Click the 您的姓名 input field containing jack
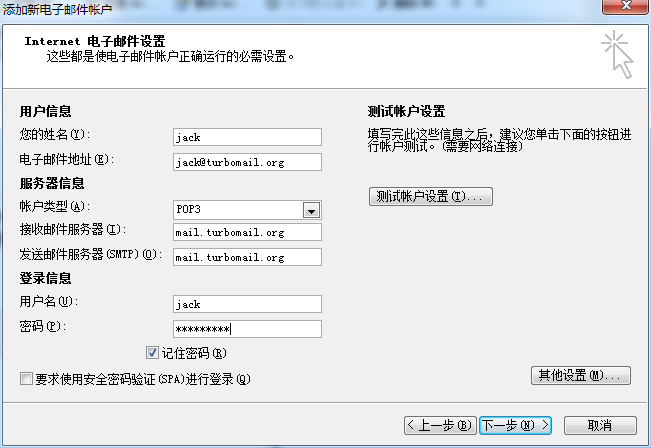Image resolution: width=651 pixels, height=448 pixels. (x=247, y=137)
